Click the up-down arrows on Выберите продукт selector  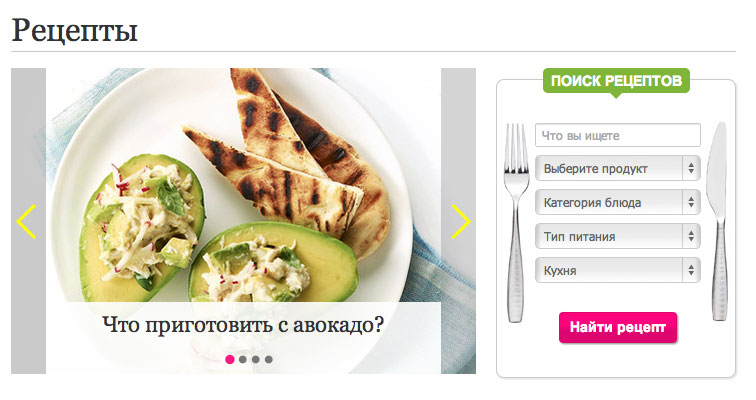click(691, 168)
